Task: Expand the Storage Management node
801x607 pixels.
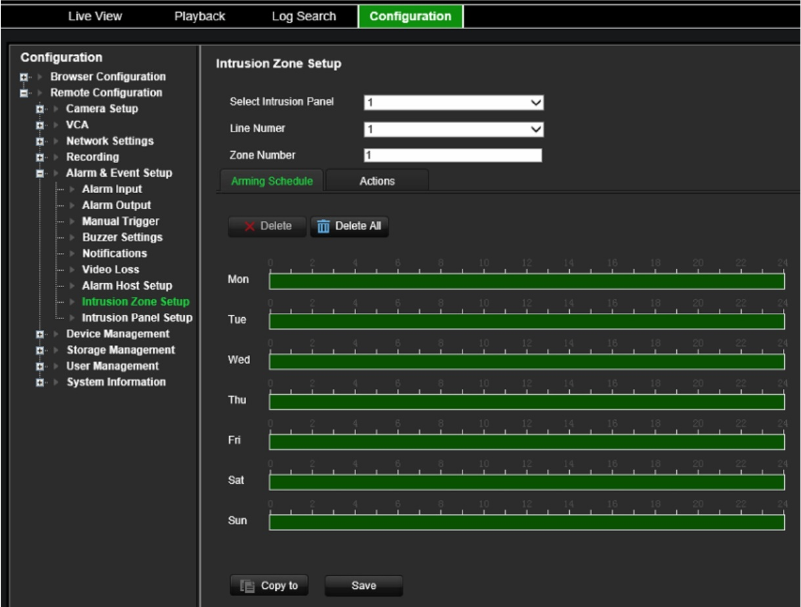Action: tap(40, 350)
